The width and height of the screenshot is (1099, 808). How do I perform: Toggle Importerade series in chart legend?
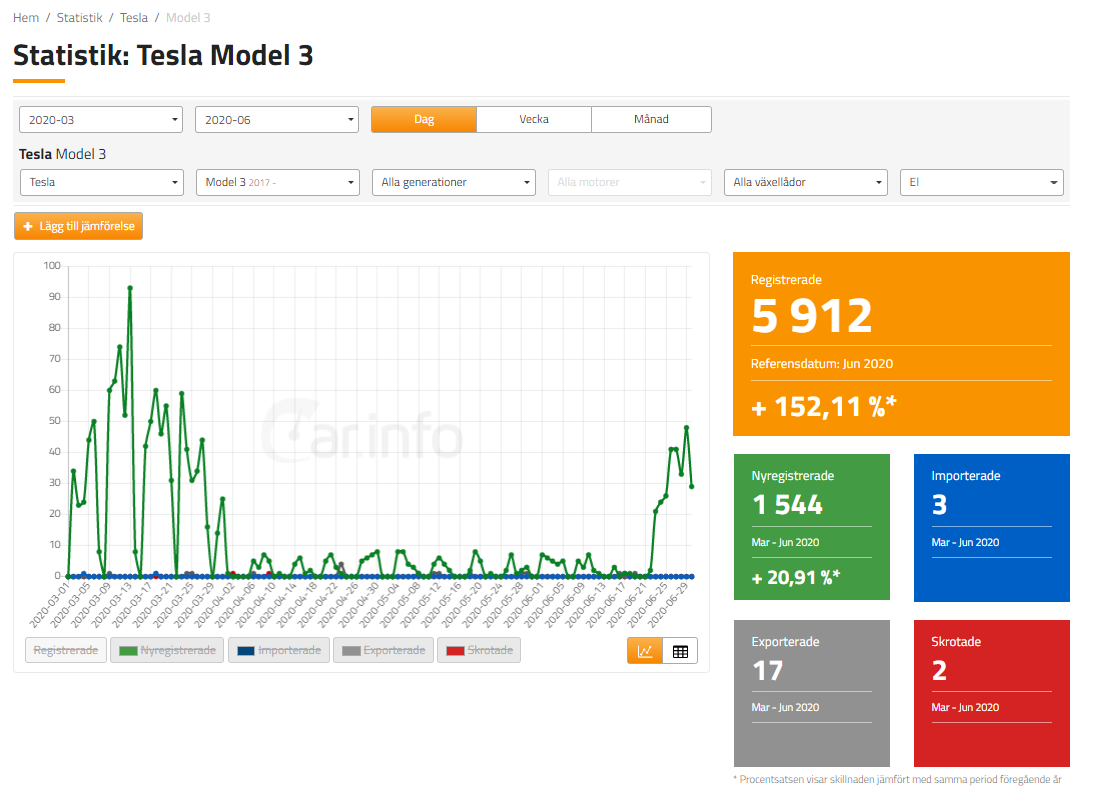tap(279, 650)
